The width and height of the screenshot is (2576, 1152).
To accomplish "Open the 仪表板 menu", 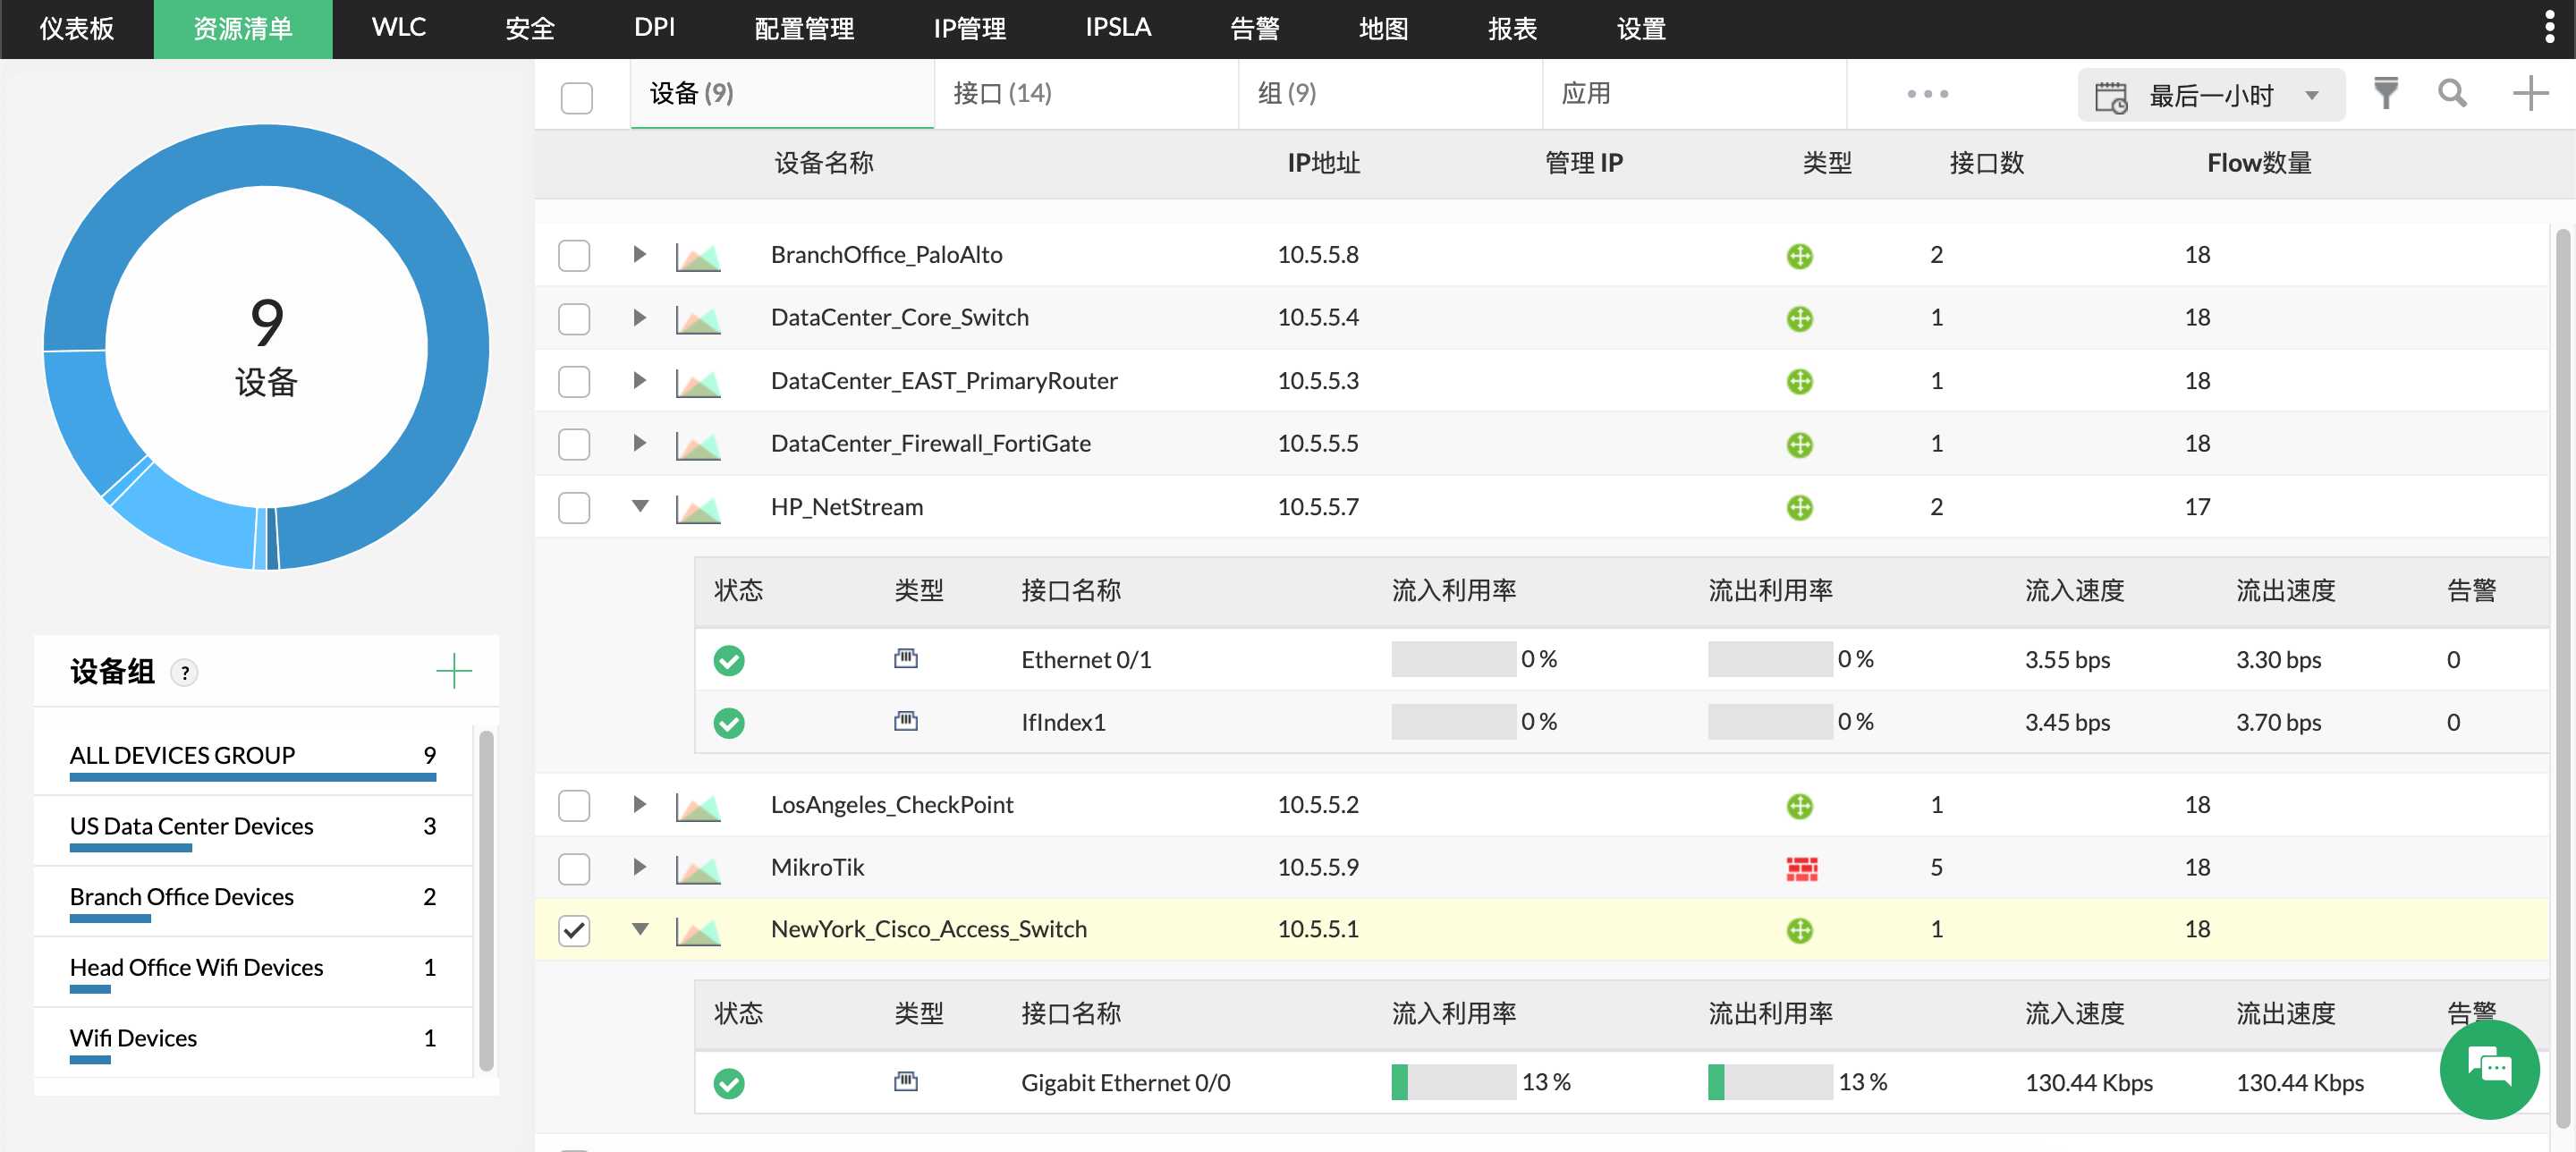I will [77, 29].
